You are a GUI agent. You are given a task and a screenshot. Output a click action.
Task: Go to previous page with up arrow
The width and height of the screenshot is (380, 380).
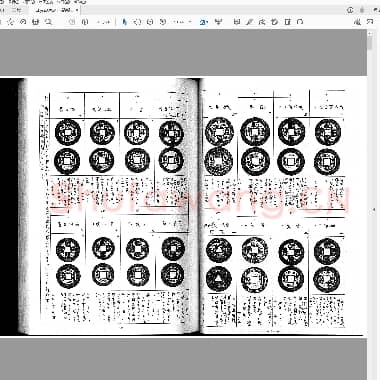tap(72, 22)
